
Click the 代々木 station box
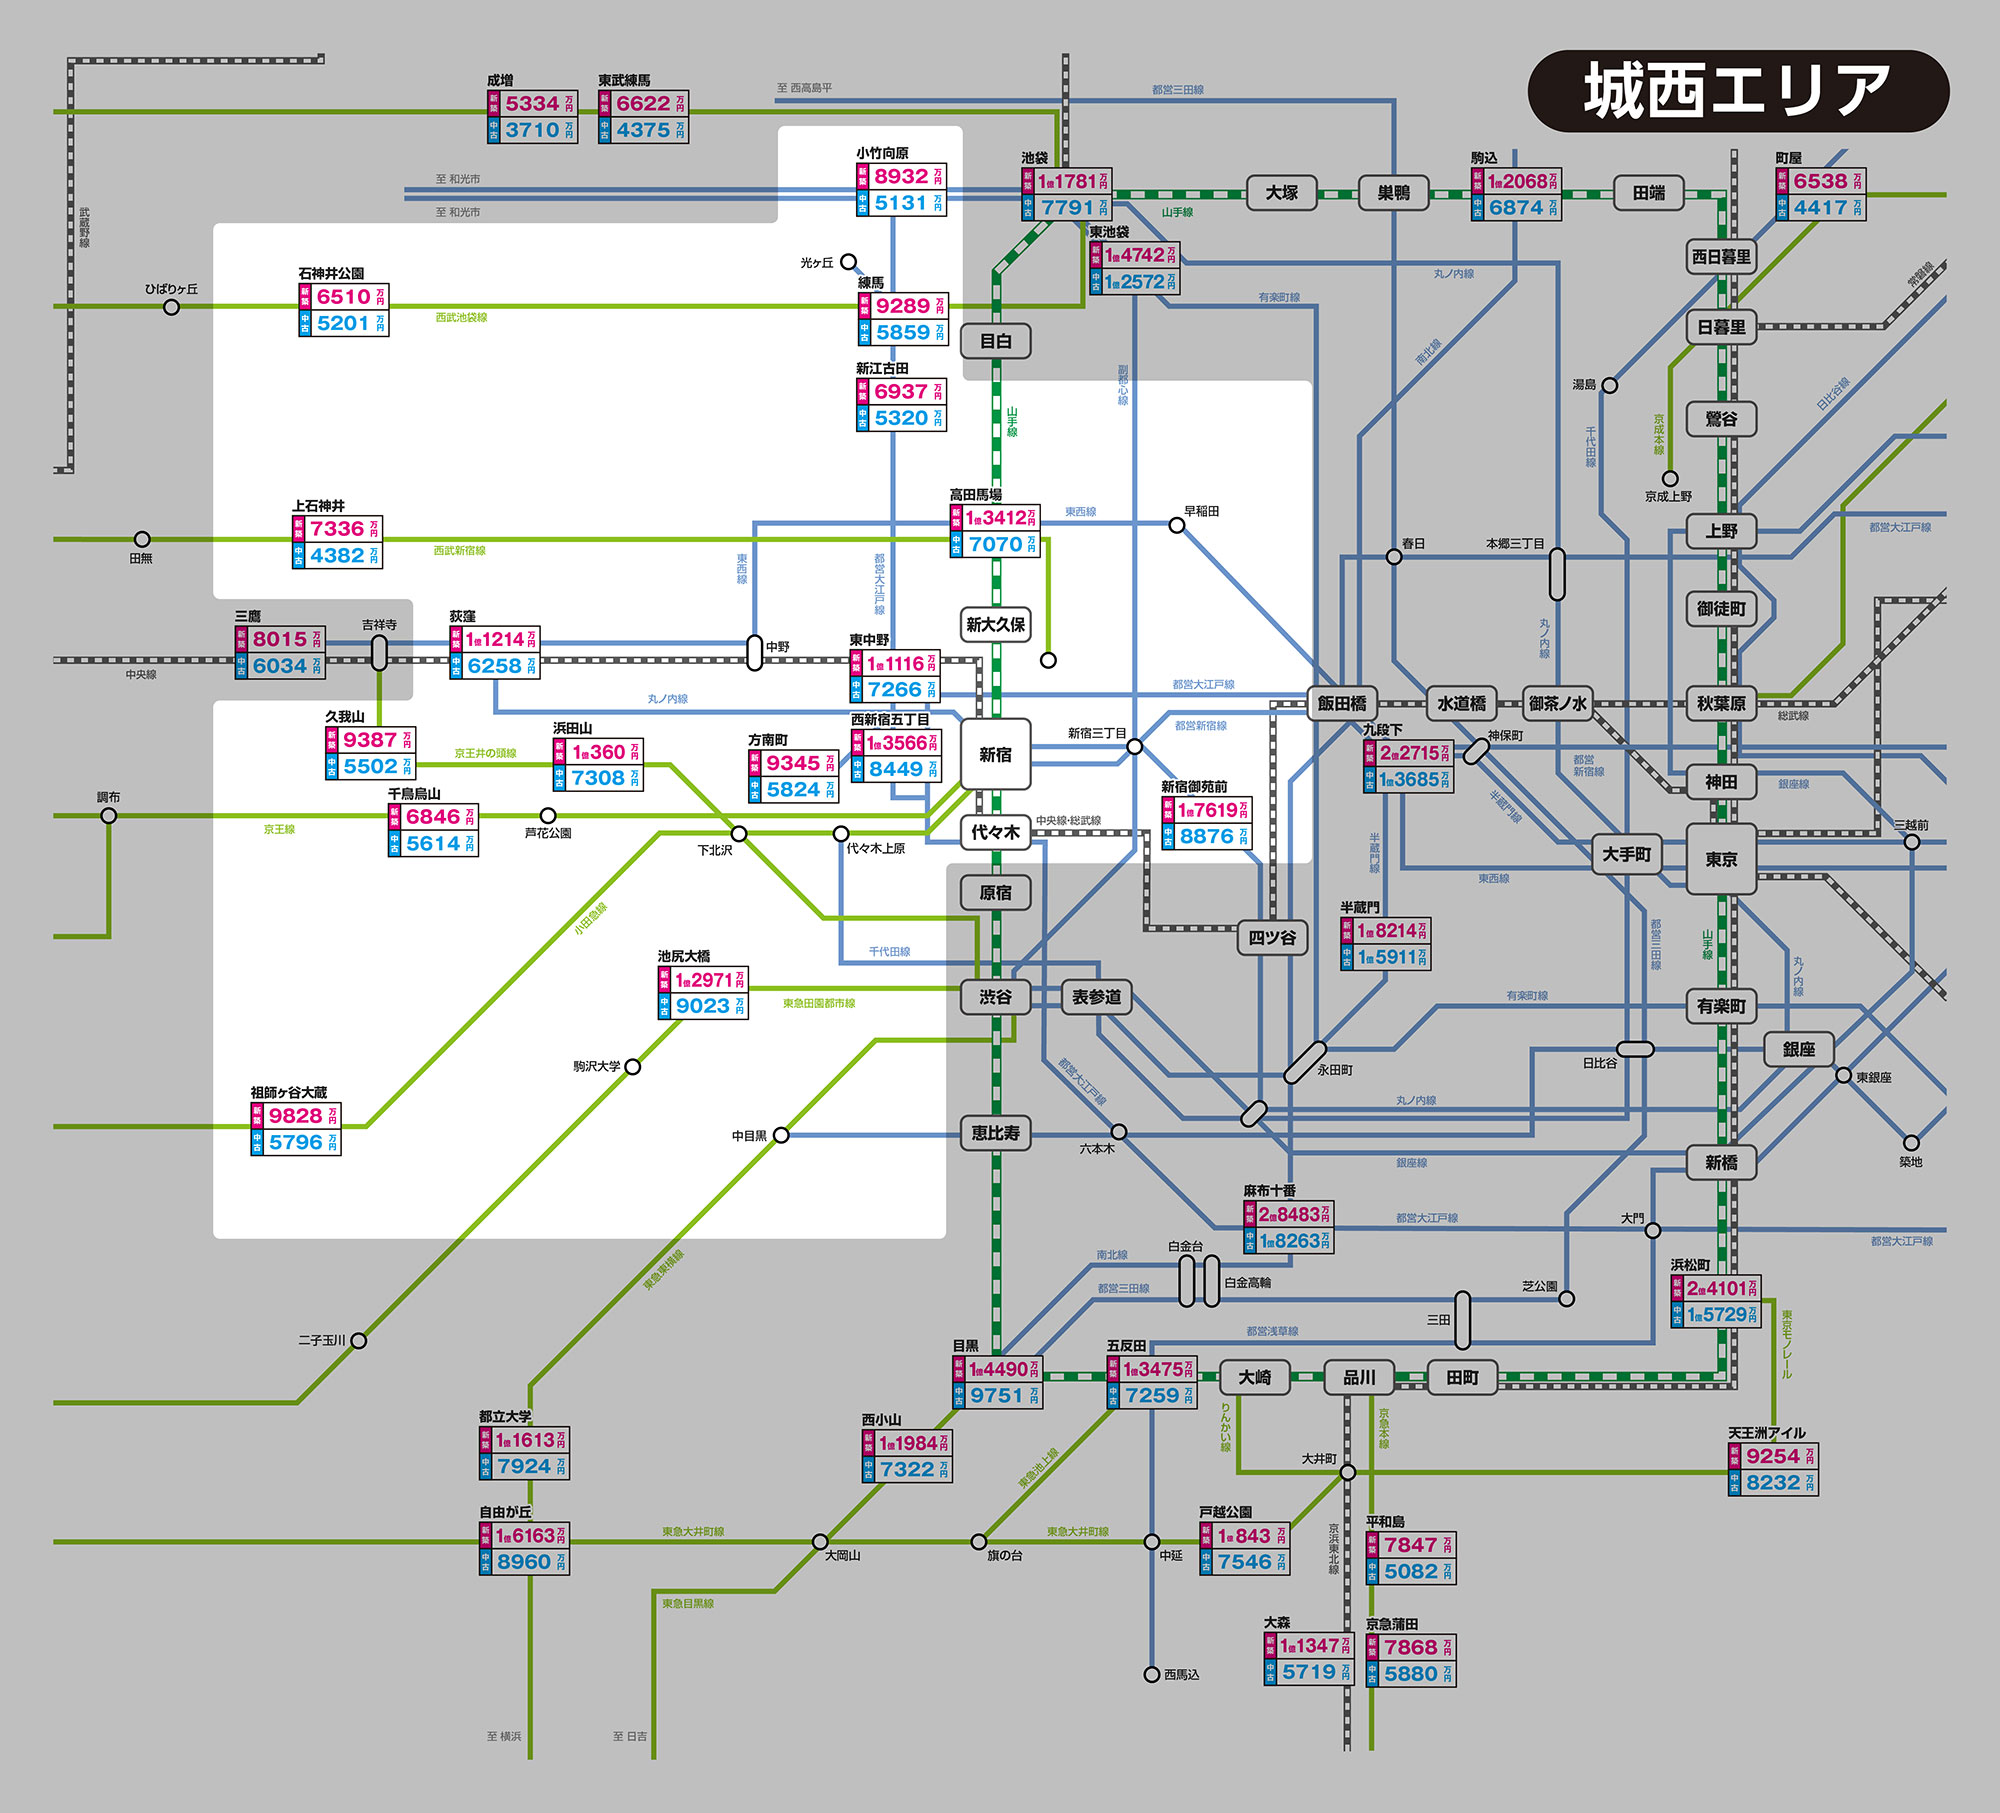[x=995, y=832]
